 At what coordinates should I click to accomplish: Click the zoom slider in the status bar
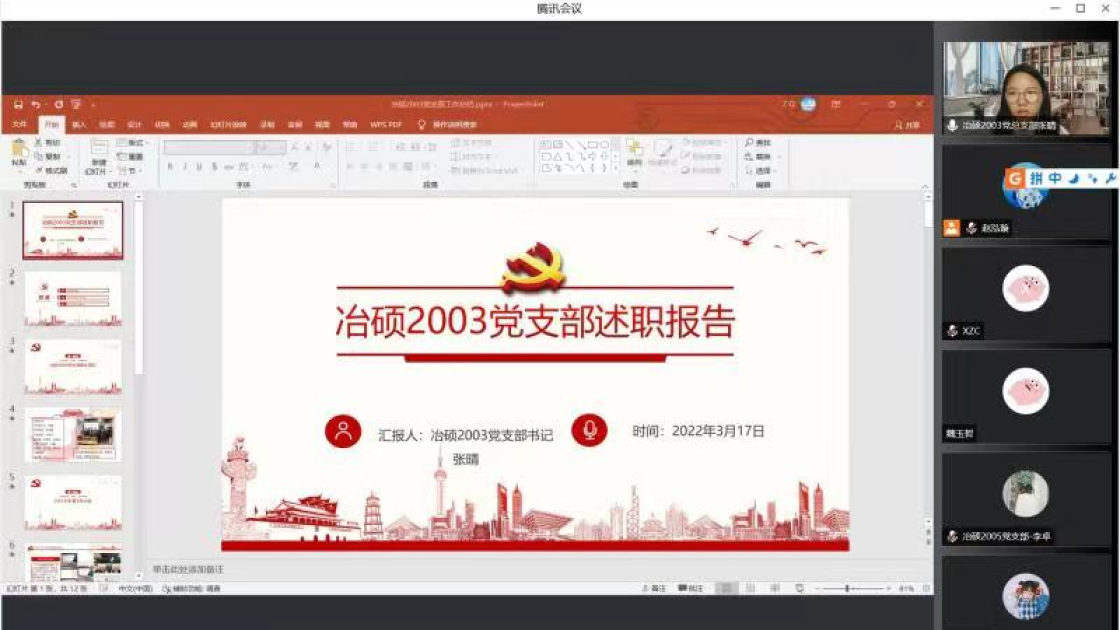click(846, 589)
